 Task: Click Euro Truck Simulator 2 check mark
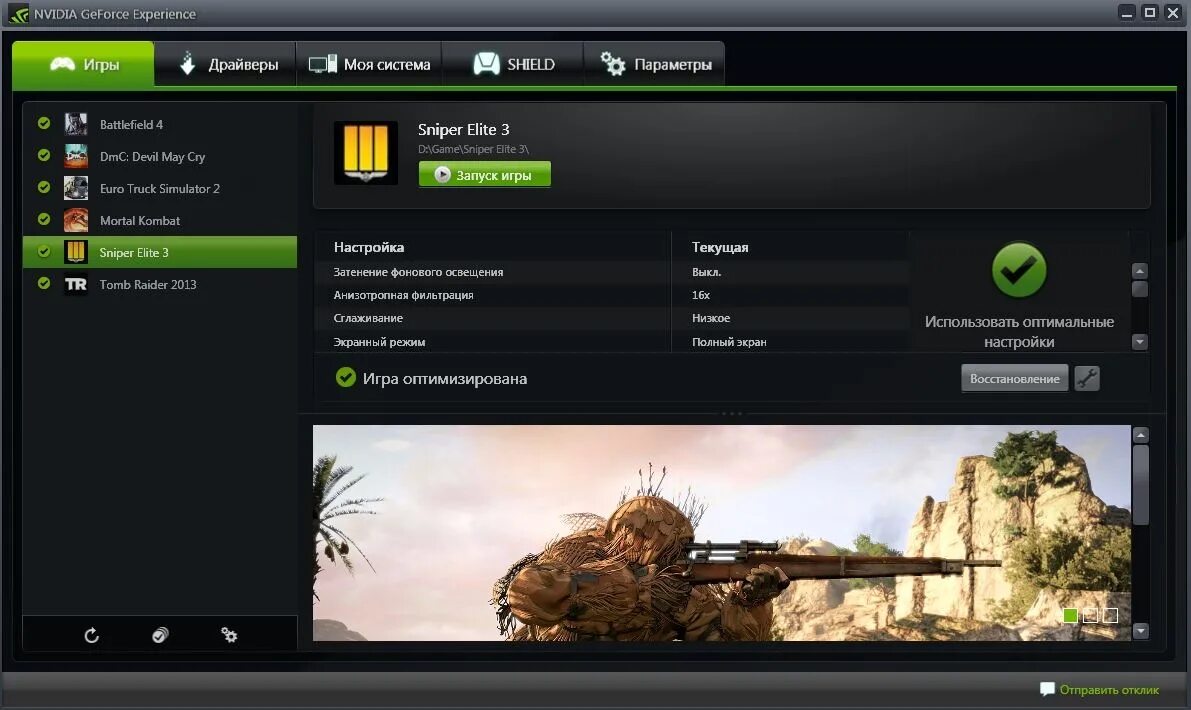[x=44, y=187]
